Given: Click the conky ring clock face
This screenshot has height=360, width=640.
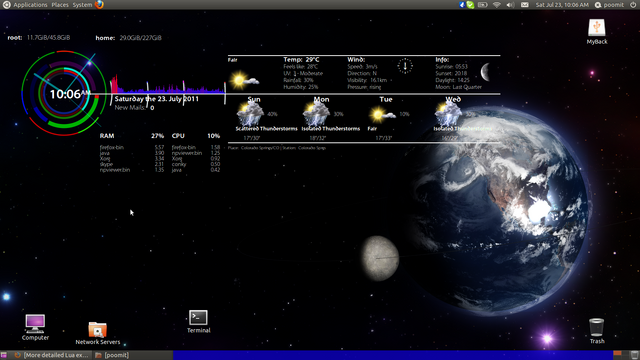Looking at the screenshot, I should pos(63,93).
